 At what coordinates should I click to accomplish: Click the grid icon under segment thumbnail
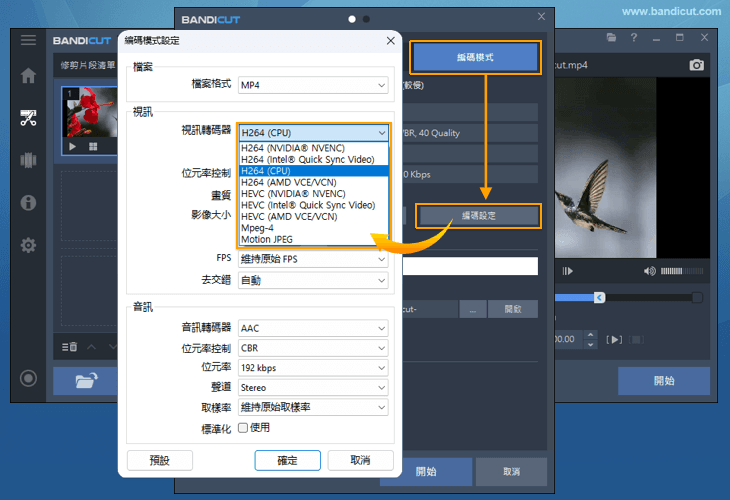(93, 147)
